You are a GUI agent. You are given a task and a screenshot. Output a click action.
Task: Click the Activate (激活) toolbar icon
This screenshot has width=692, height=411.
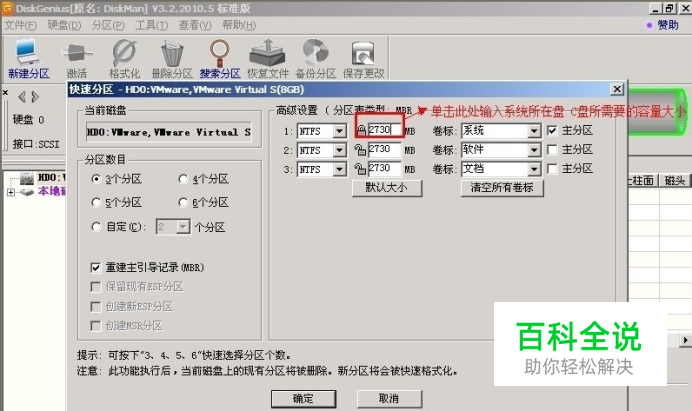[77, 58]
